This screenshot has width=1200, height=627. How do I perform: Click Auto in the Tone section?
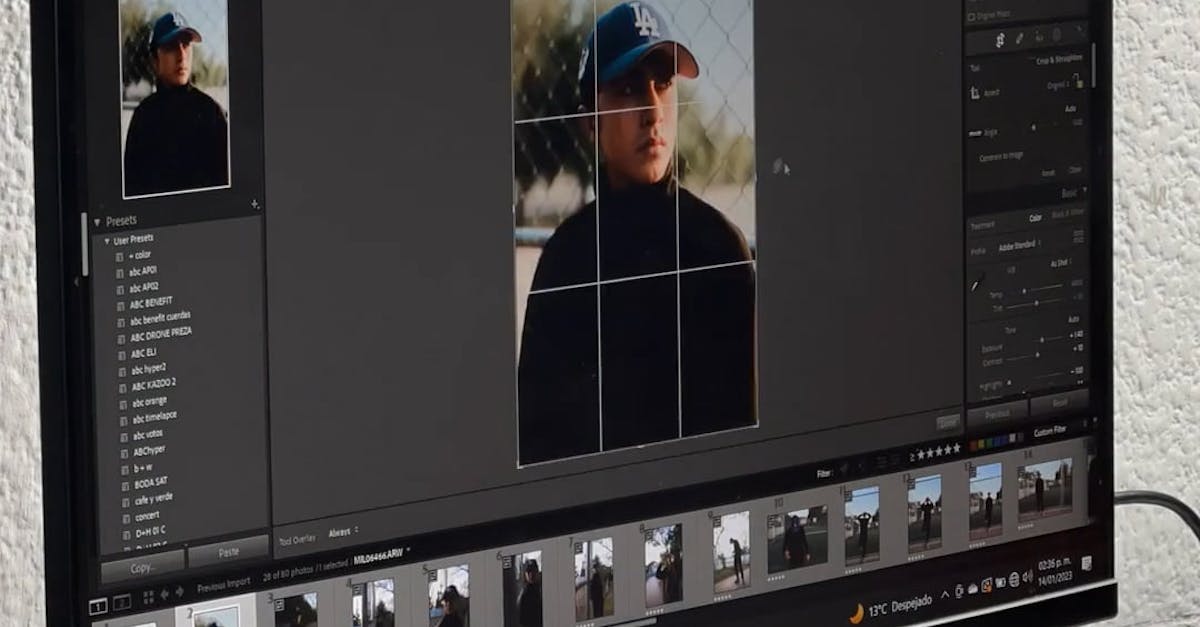[1073, 319]
